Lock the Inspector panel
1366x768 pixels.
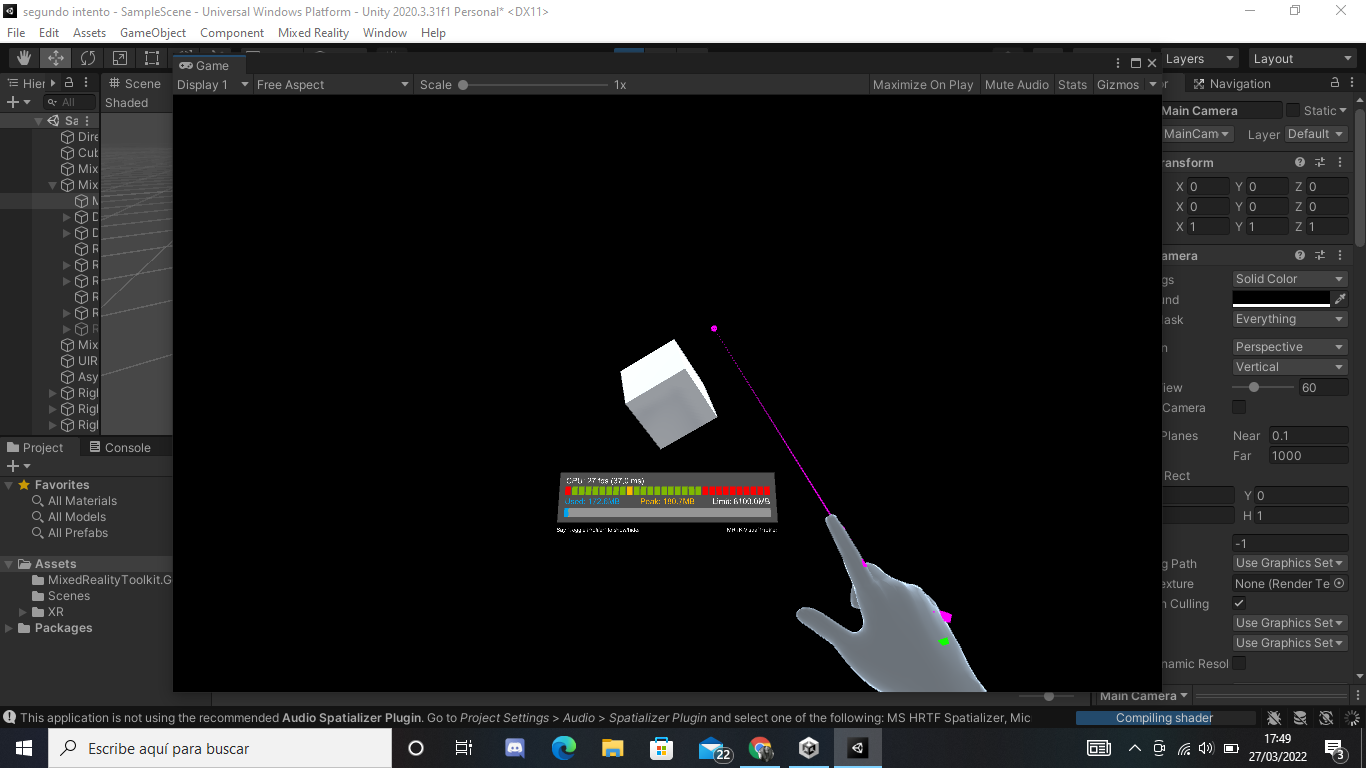[x=1335, y=83]
